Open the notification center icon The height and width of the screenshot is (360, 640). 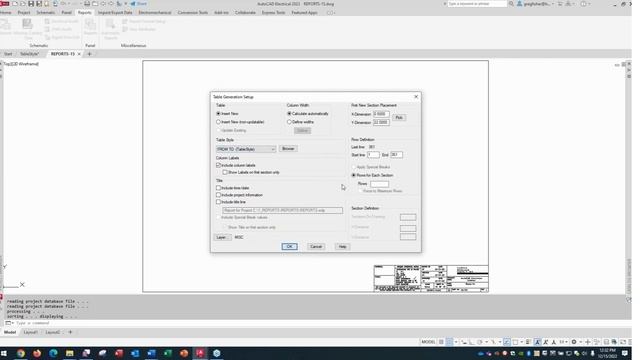625,353
